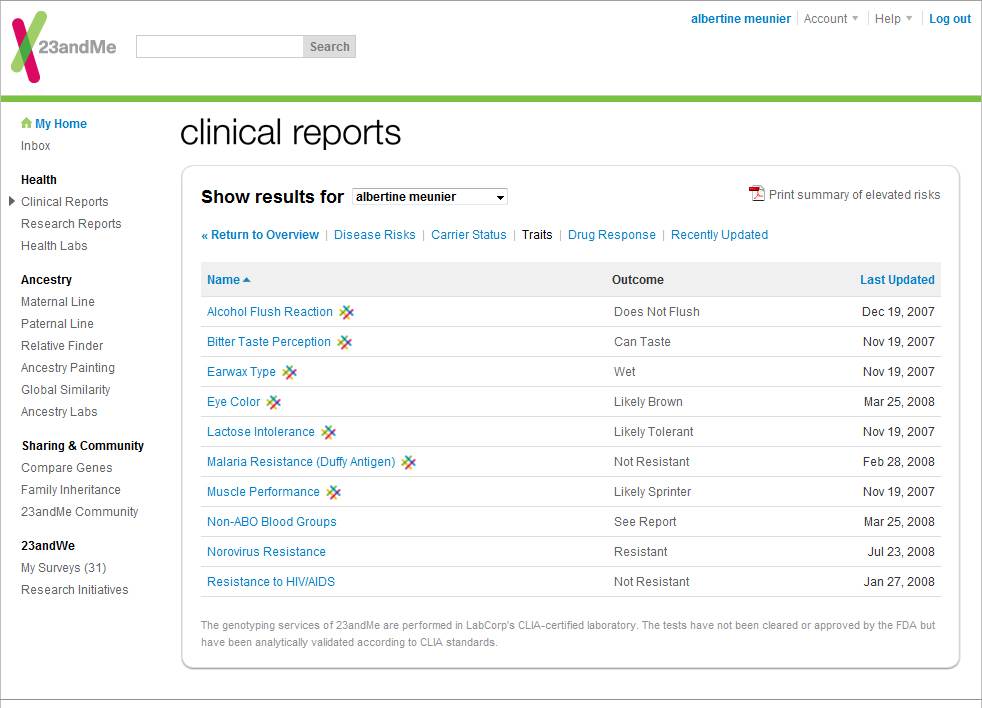Screen dimensions: 982x708
Task: Open the Resistance to HIV/AIDS report
Action: pos(271,583)
